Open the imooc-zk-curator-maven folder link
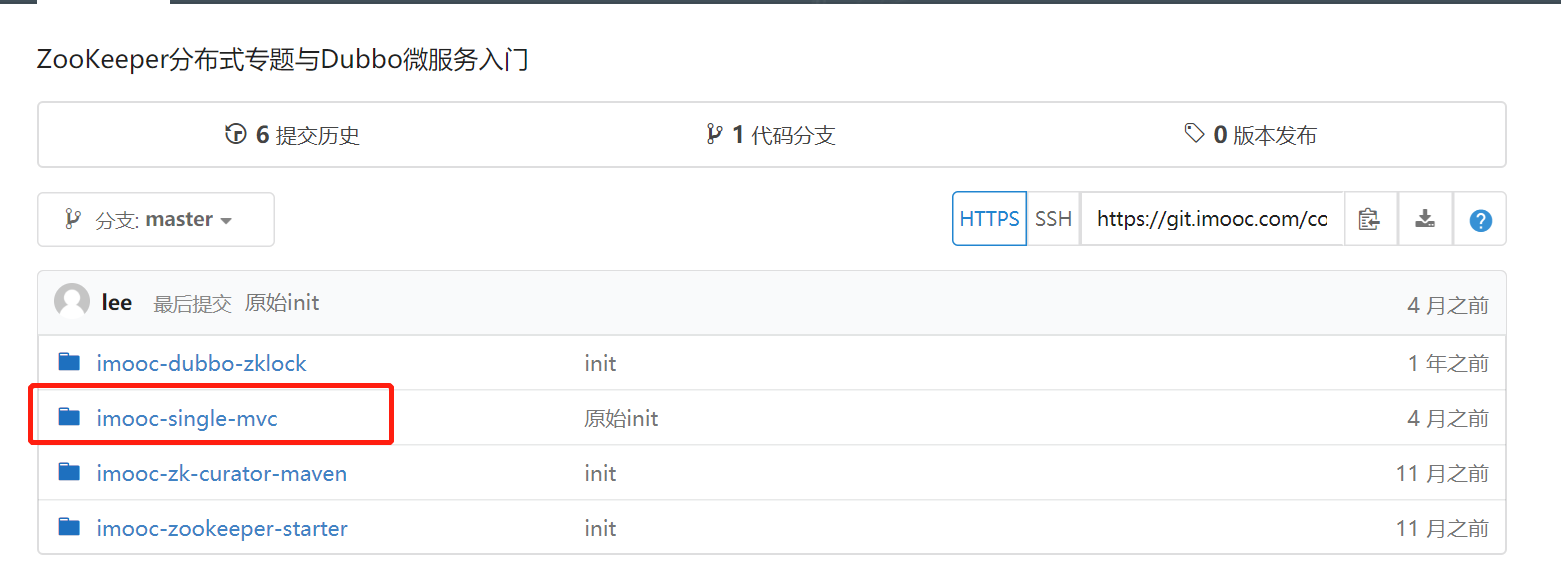1561x586 pixels. click(x=222, y=473)
